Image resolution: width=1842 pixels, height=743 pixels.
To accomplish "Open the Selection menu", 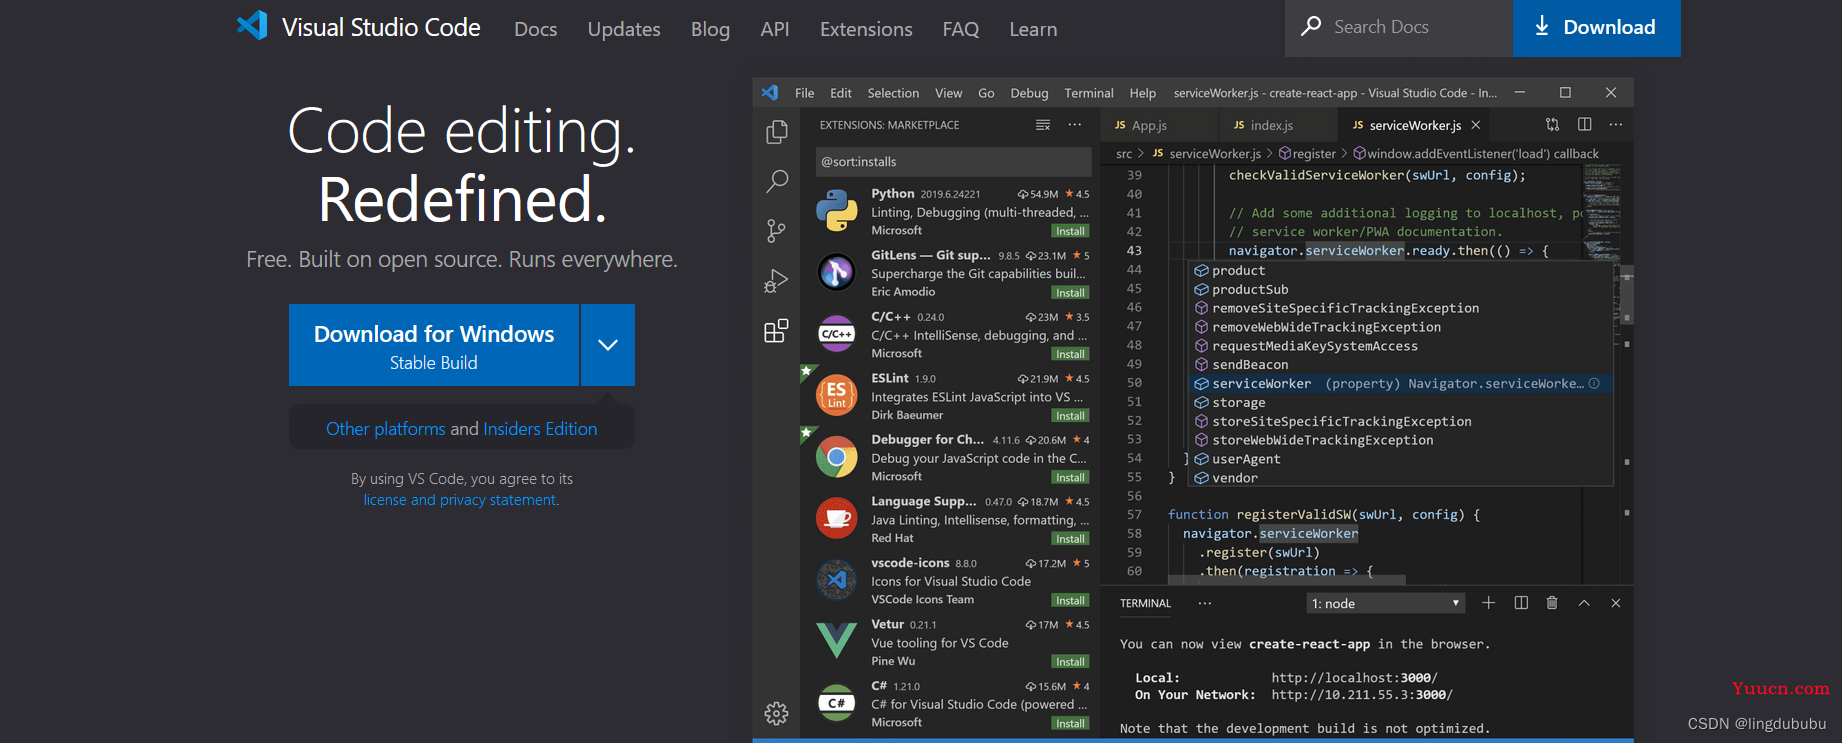I will pyautogui.click(x=893, y=93).
